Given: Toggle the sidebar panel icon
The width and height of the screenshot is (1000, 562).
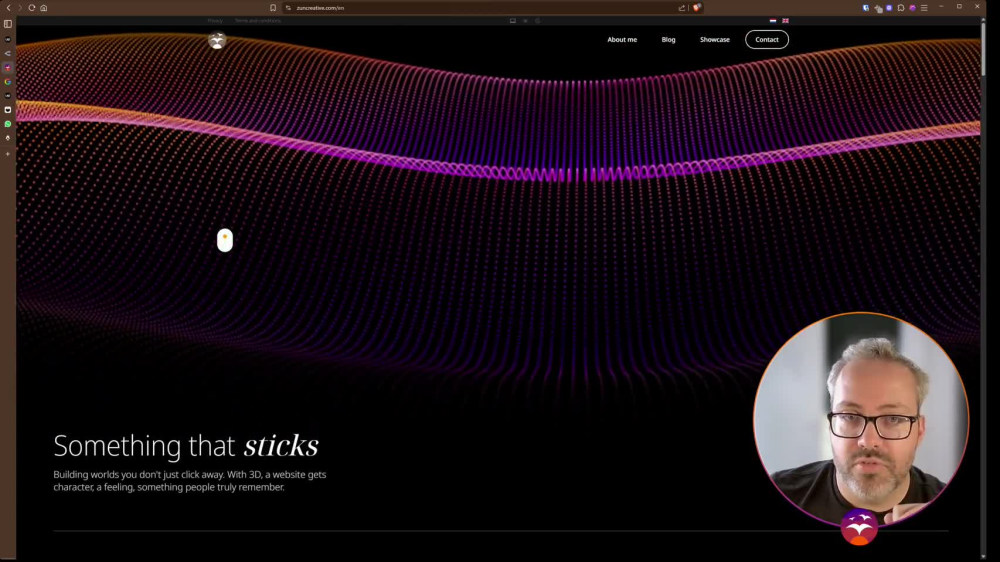Looking at the screenshot, I should (x=8, y=24).
